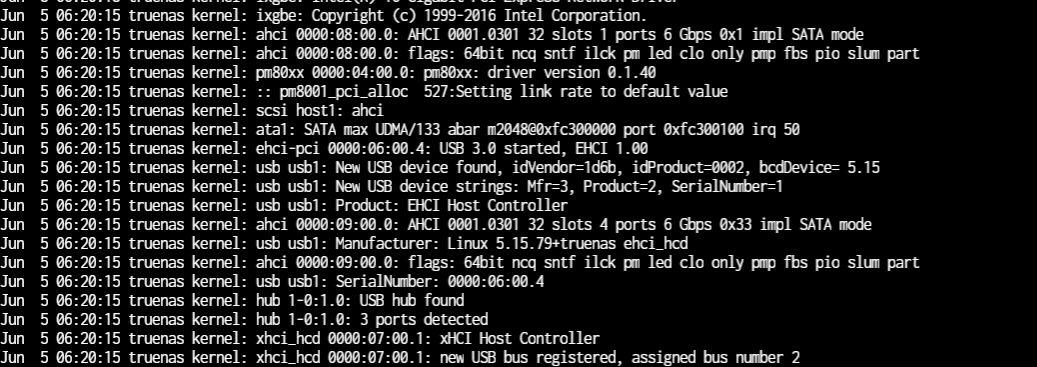The image size is (1037, 367).
Task: Select the ahci 0000:09:00.0 4 ports line
Action: (x=436, y=225)
